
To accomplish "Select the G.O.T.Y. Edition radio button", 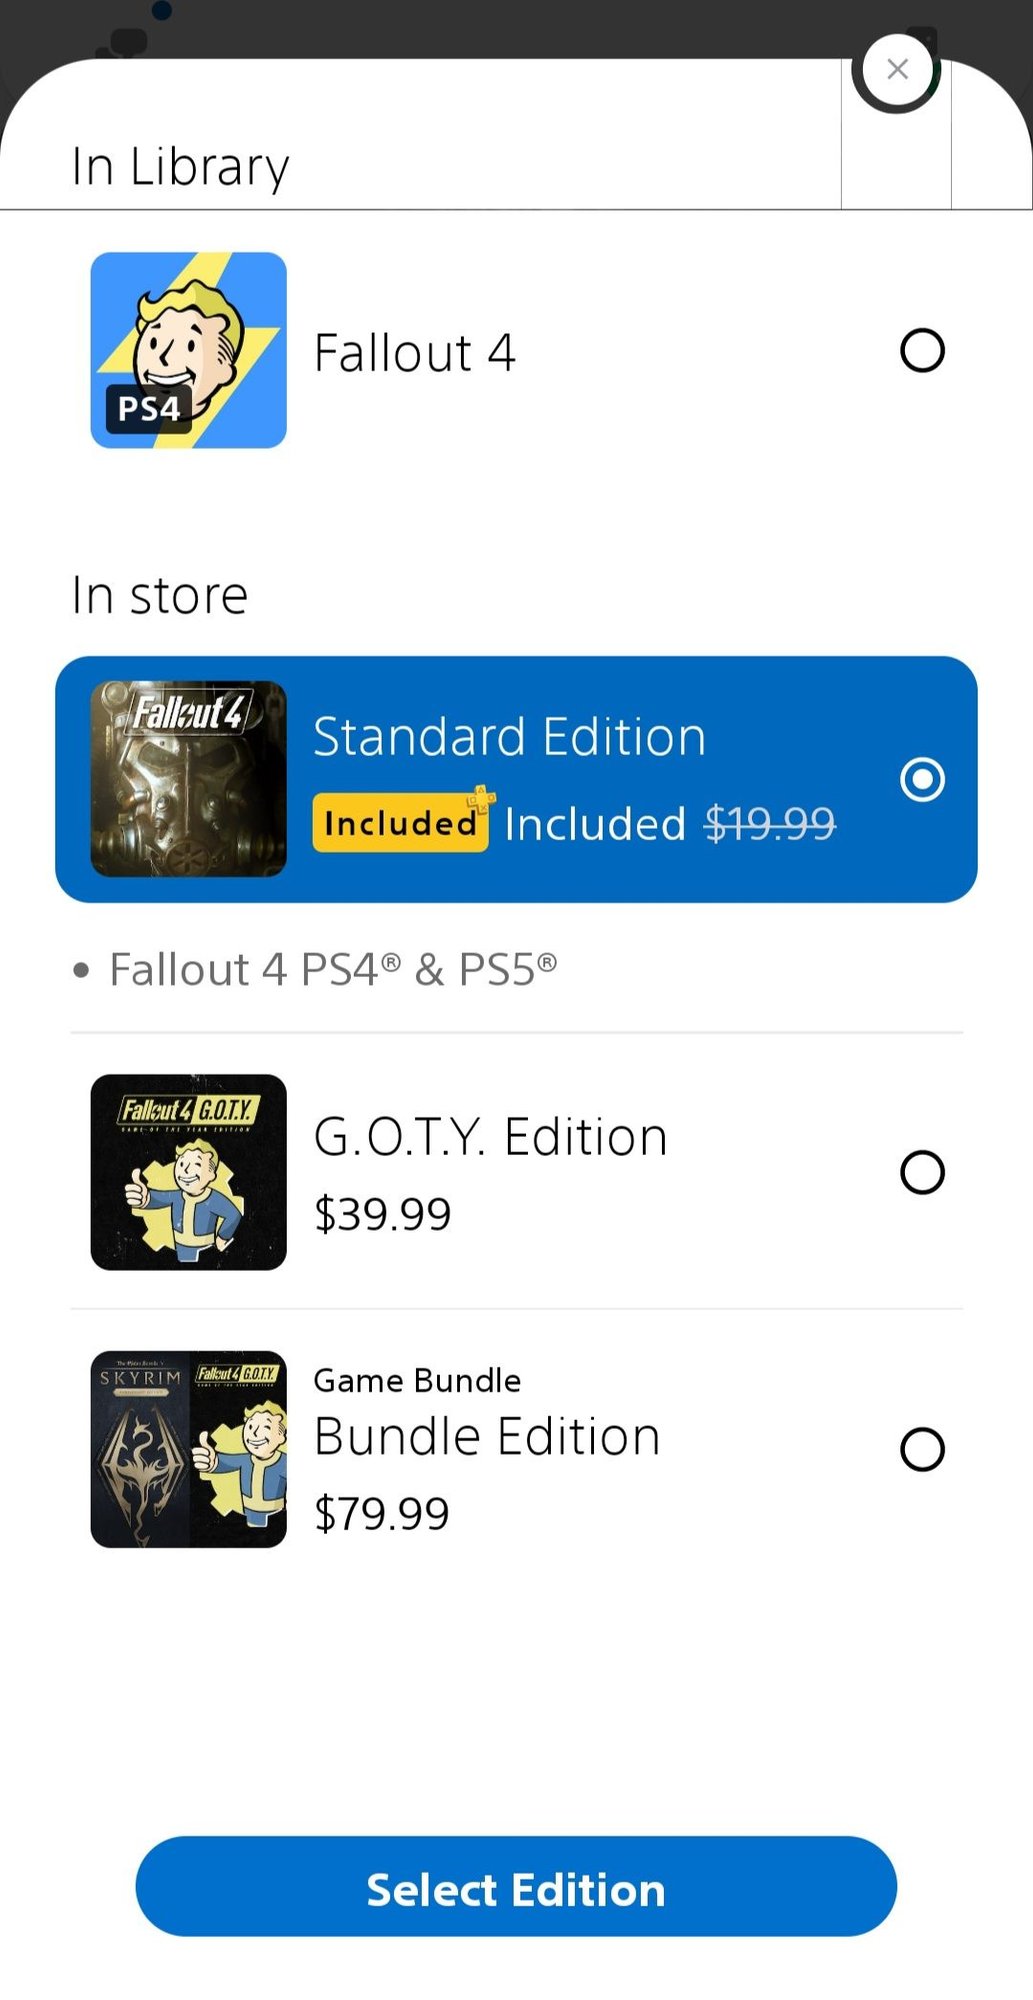I will (x=921, y=1172).
